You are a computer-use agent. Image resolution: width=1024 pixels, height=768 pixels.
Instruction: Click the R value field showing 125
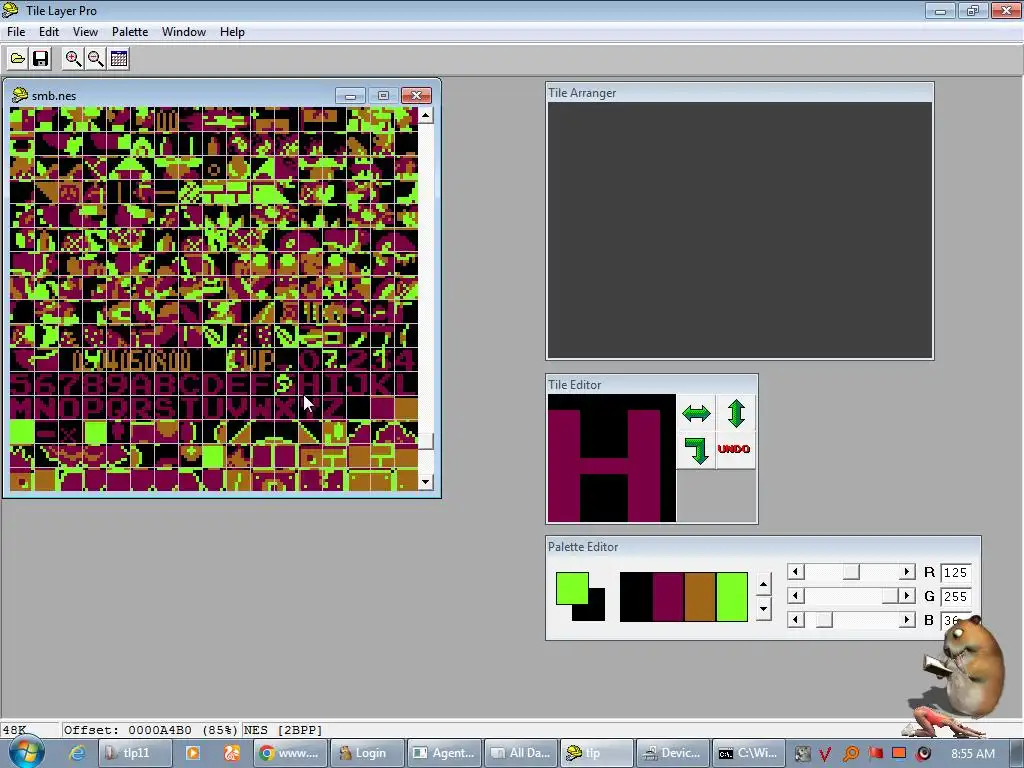tap(955, 573)
